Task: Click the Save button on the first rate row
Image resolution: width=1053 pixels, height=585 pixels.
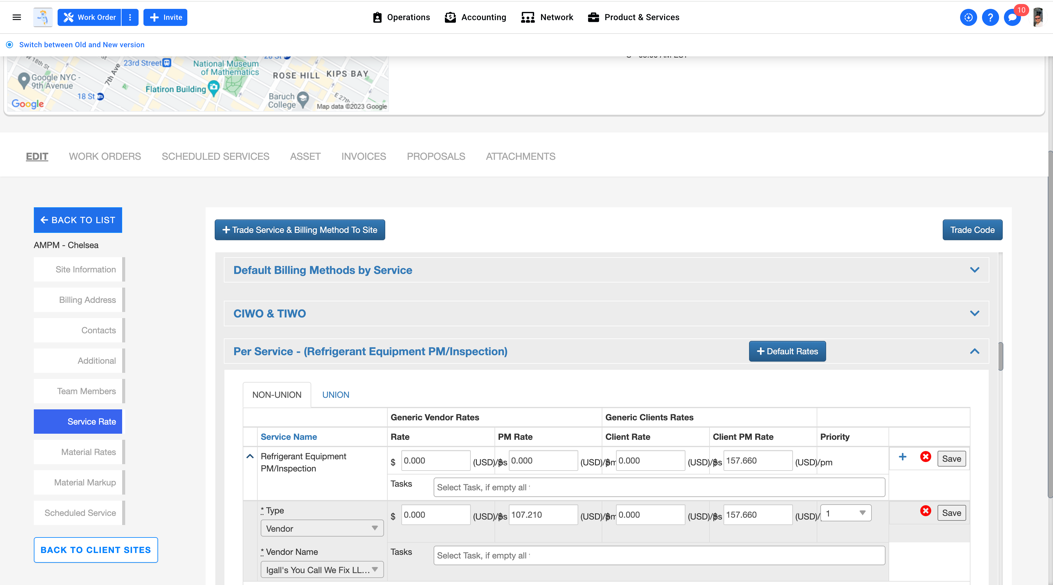Action: 950,458
